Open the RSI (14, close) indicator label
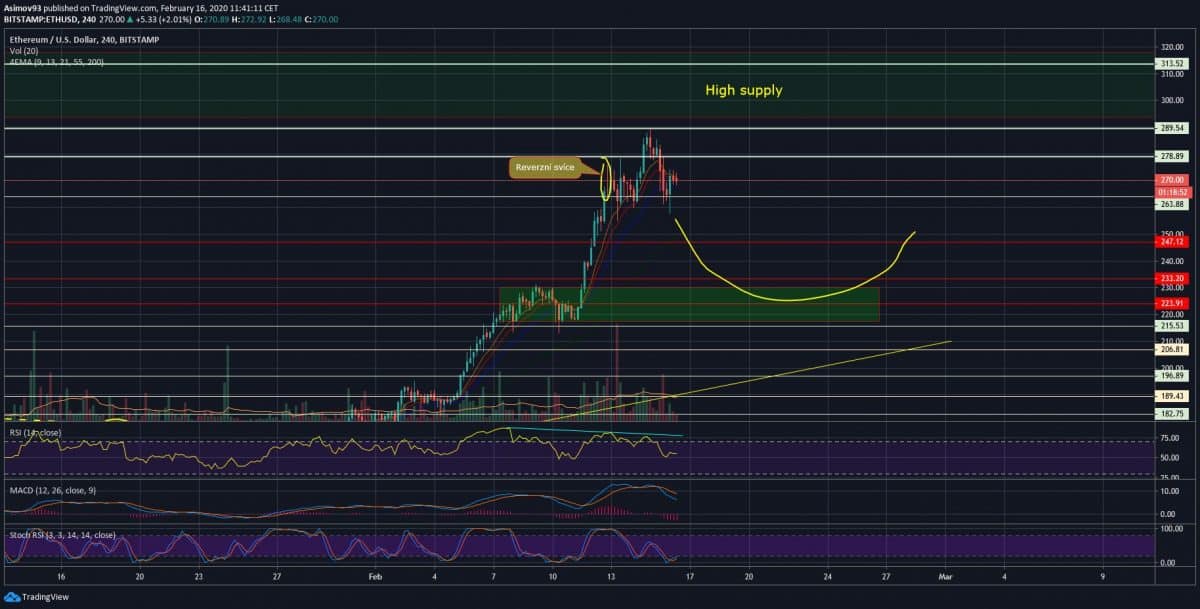 pos(36,432)
